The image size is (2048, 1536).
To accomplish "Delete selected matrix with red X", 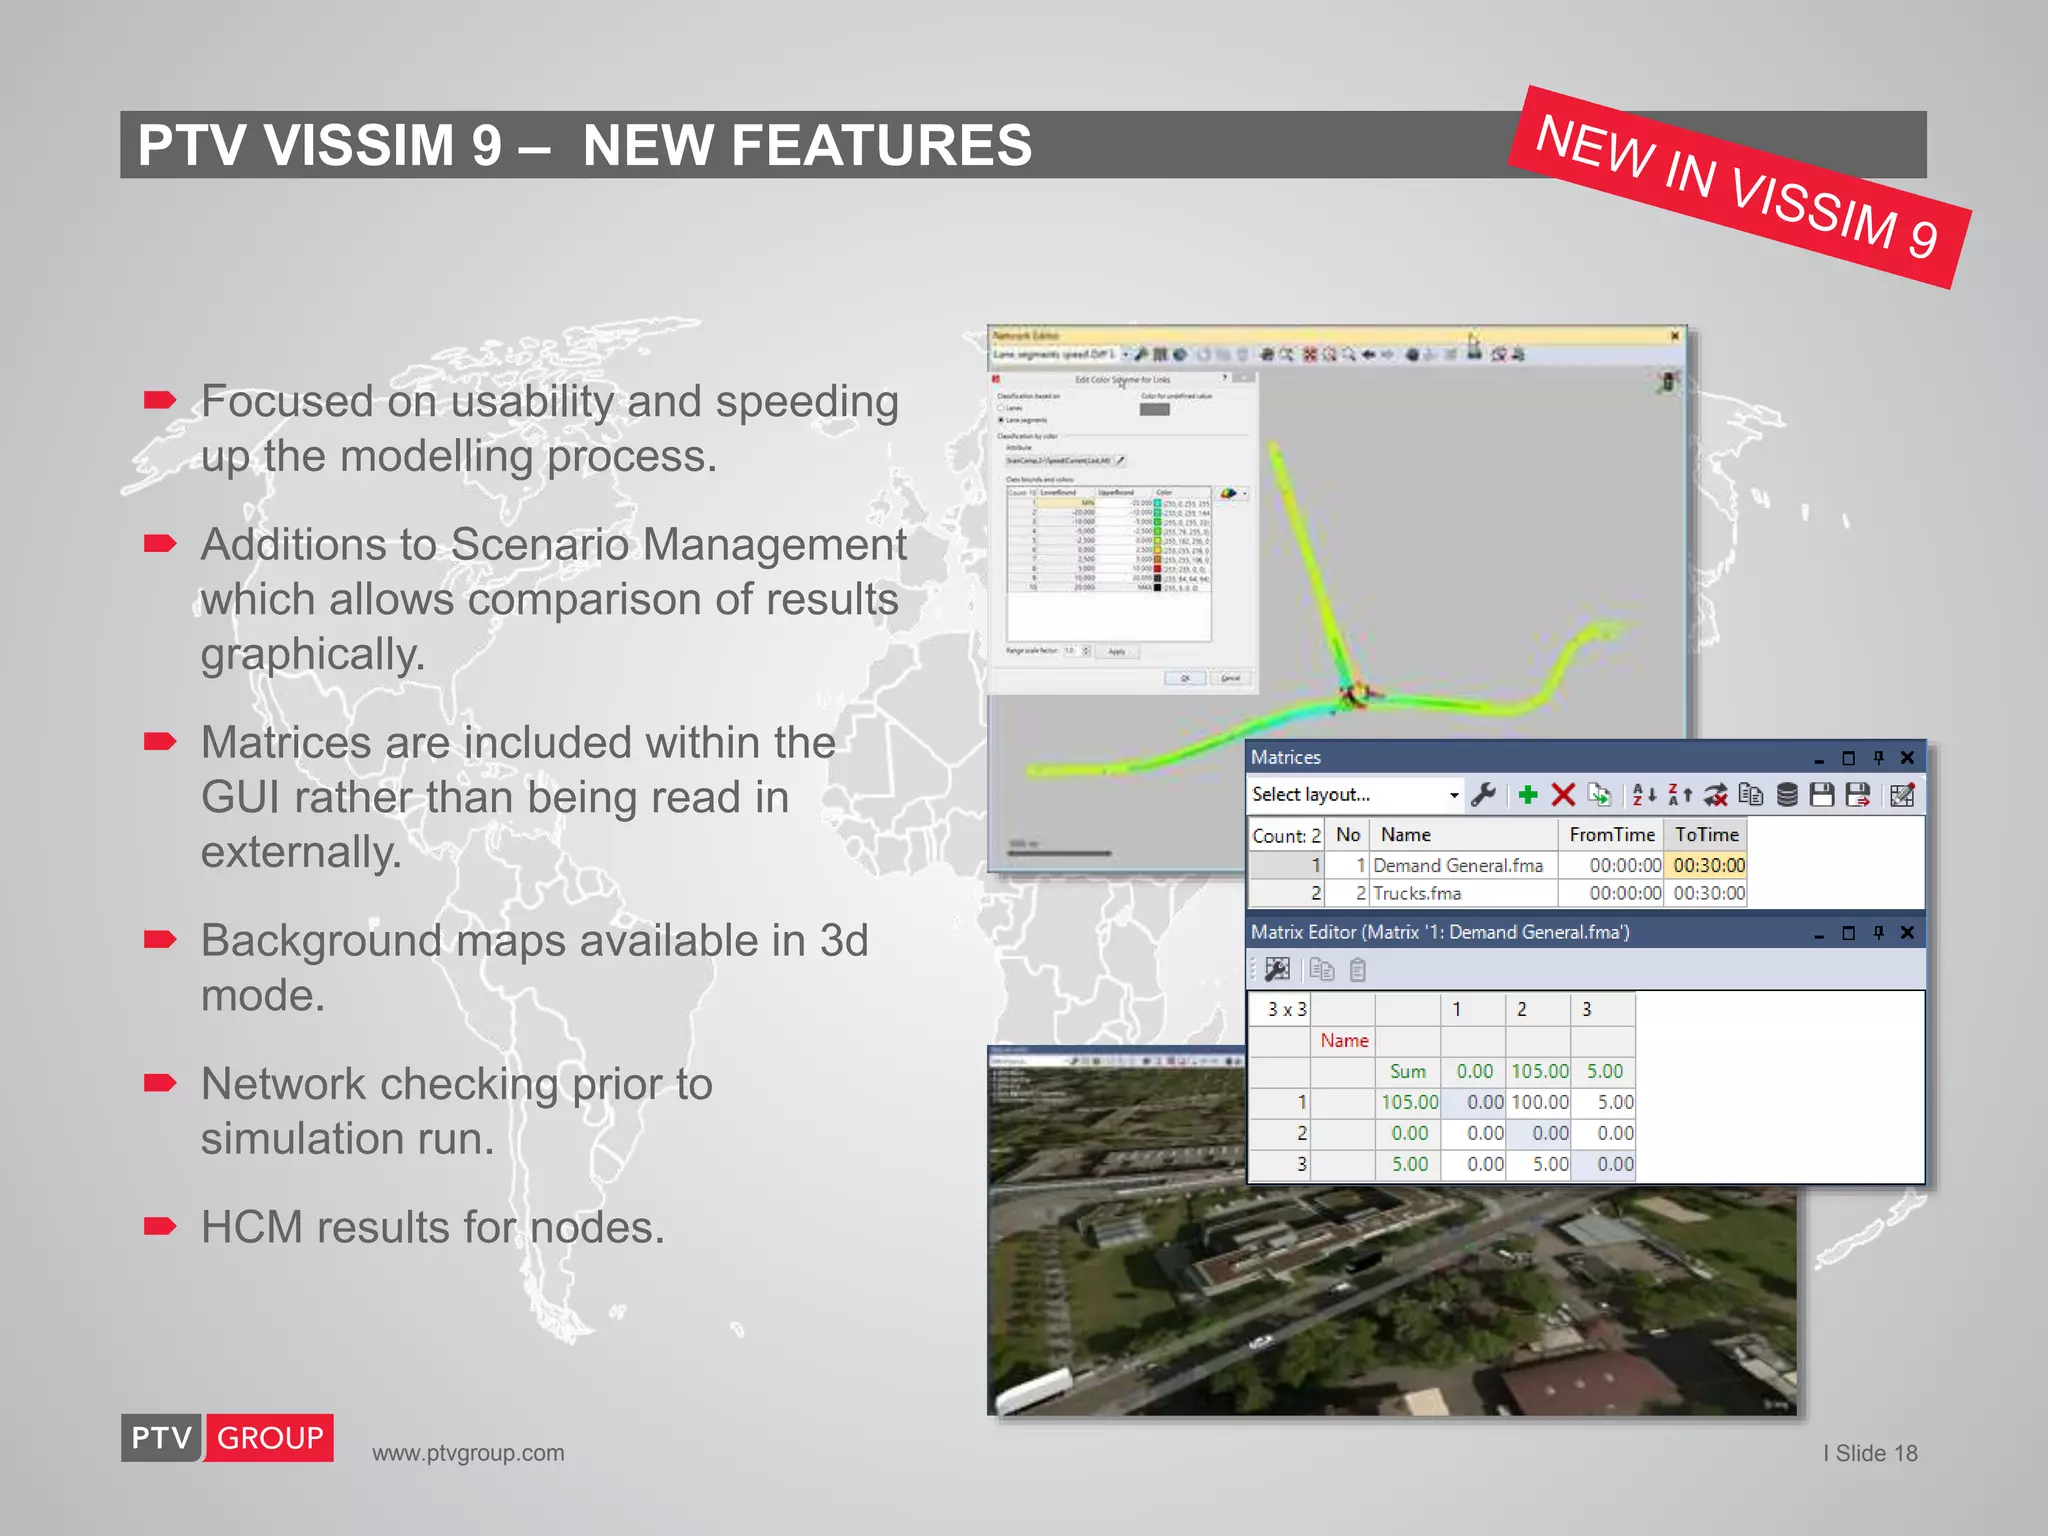I will (x=1563, y=795).
